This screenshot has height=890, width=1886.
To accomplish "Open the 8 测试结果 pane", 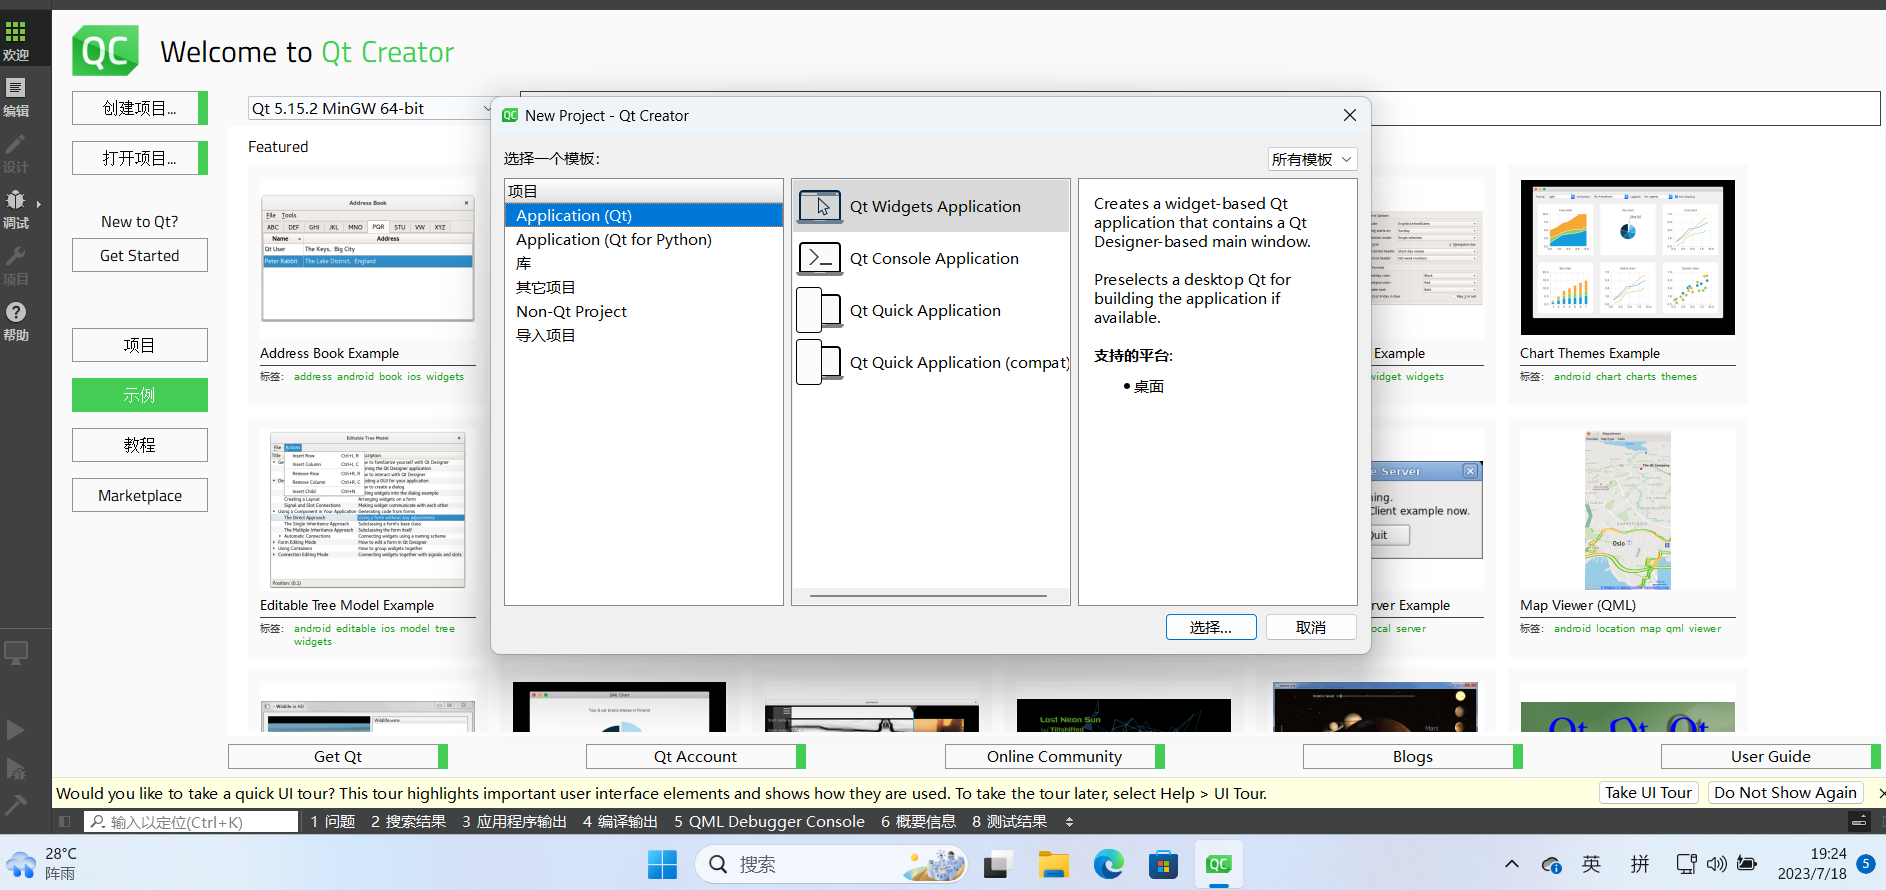I will pyautogui.click(x=1009, y=822).
